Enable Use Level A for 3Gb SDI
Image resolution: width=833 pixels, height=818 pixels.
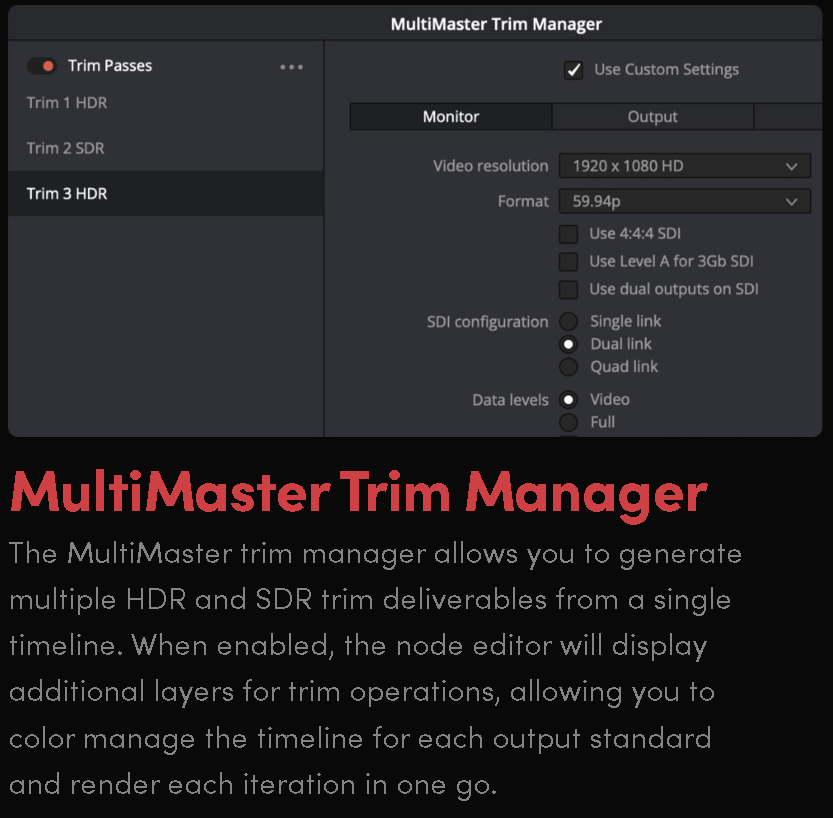click(x=568, y=261)
